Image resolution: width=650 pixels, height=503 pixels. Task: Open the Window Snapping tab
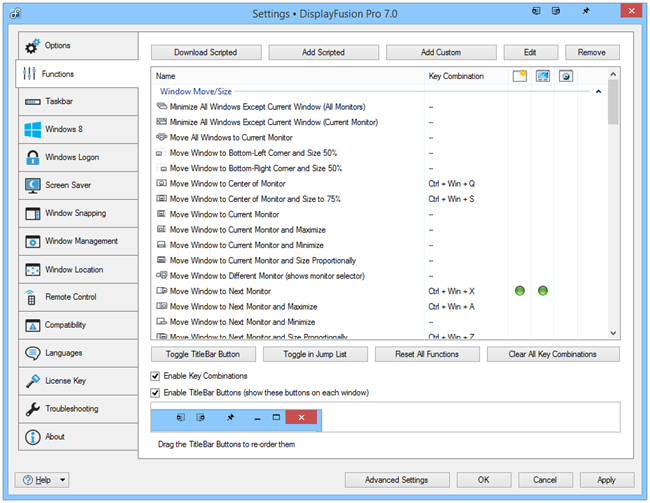coord(78,213)
